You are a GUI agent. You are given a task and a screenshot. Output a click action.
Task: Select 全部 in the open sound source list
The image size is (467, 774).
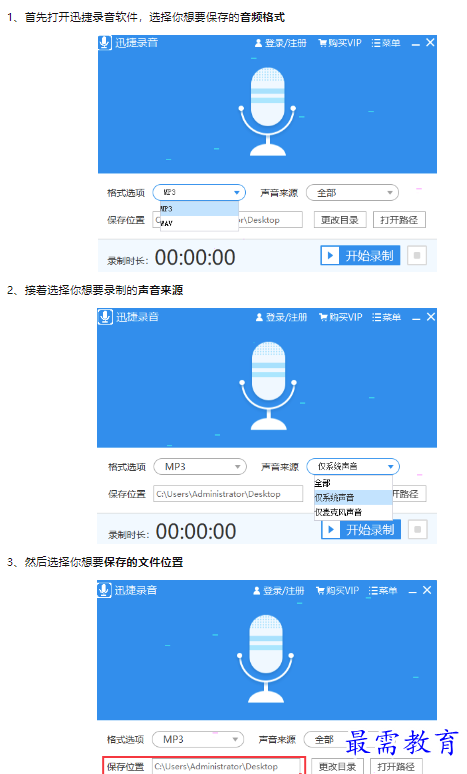pyautogui.click(x=353, y=483)
